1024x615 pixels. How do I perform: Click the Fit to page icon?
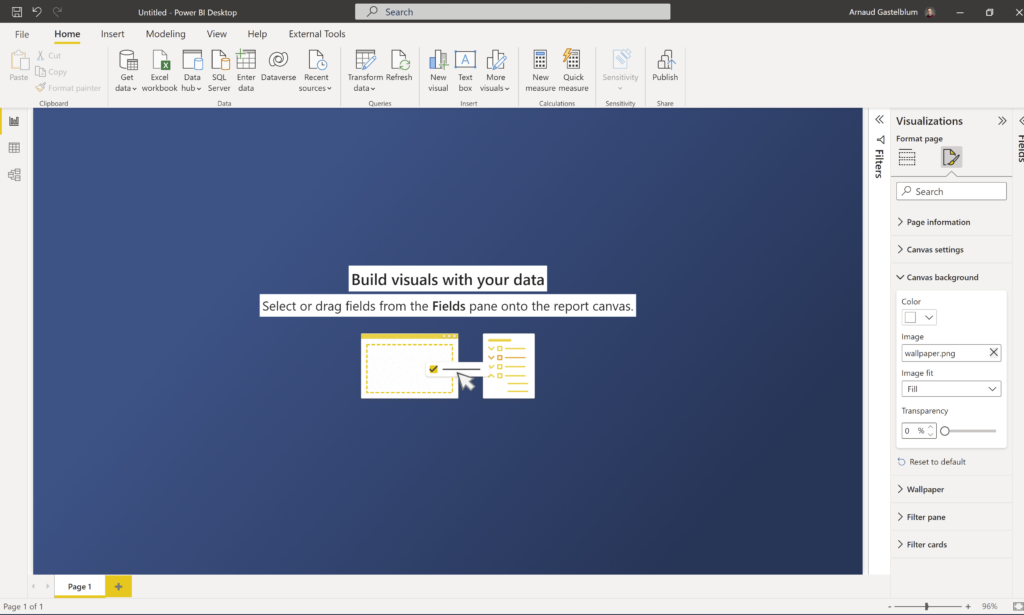(1017, 607)
